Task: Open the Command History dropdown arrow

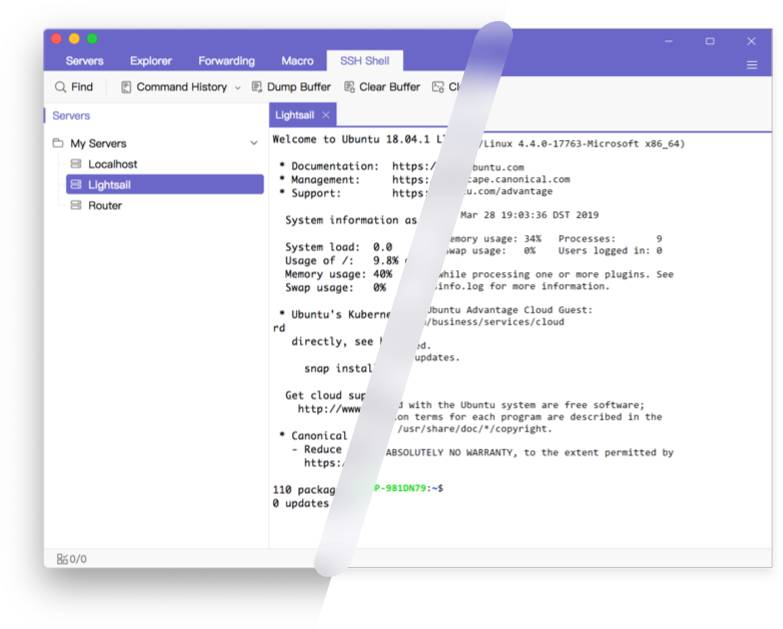Action: [x=238, y=88]
